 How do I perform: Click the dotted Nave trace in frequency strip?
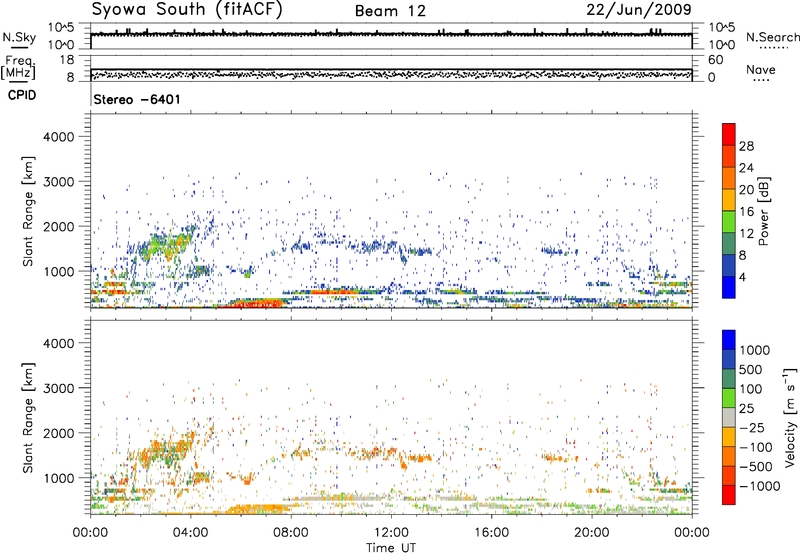click(x=391, y=74)
